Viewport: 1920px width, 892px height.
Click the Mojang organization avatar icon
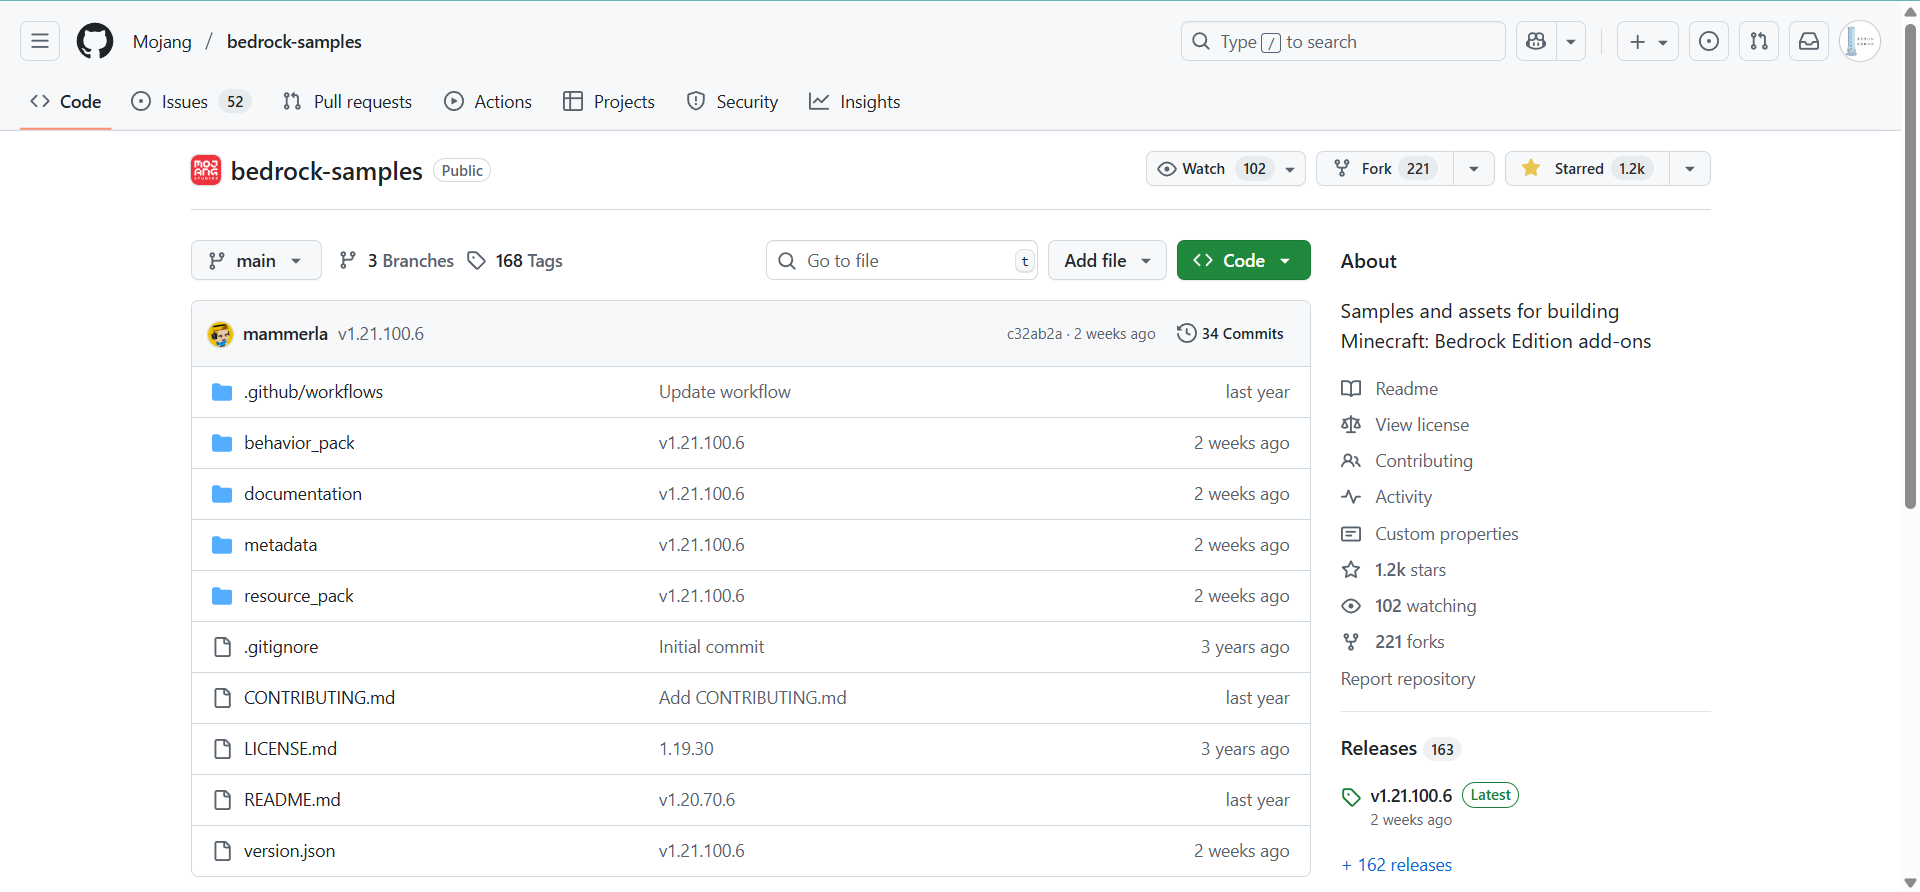(206, 170)
